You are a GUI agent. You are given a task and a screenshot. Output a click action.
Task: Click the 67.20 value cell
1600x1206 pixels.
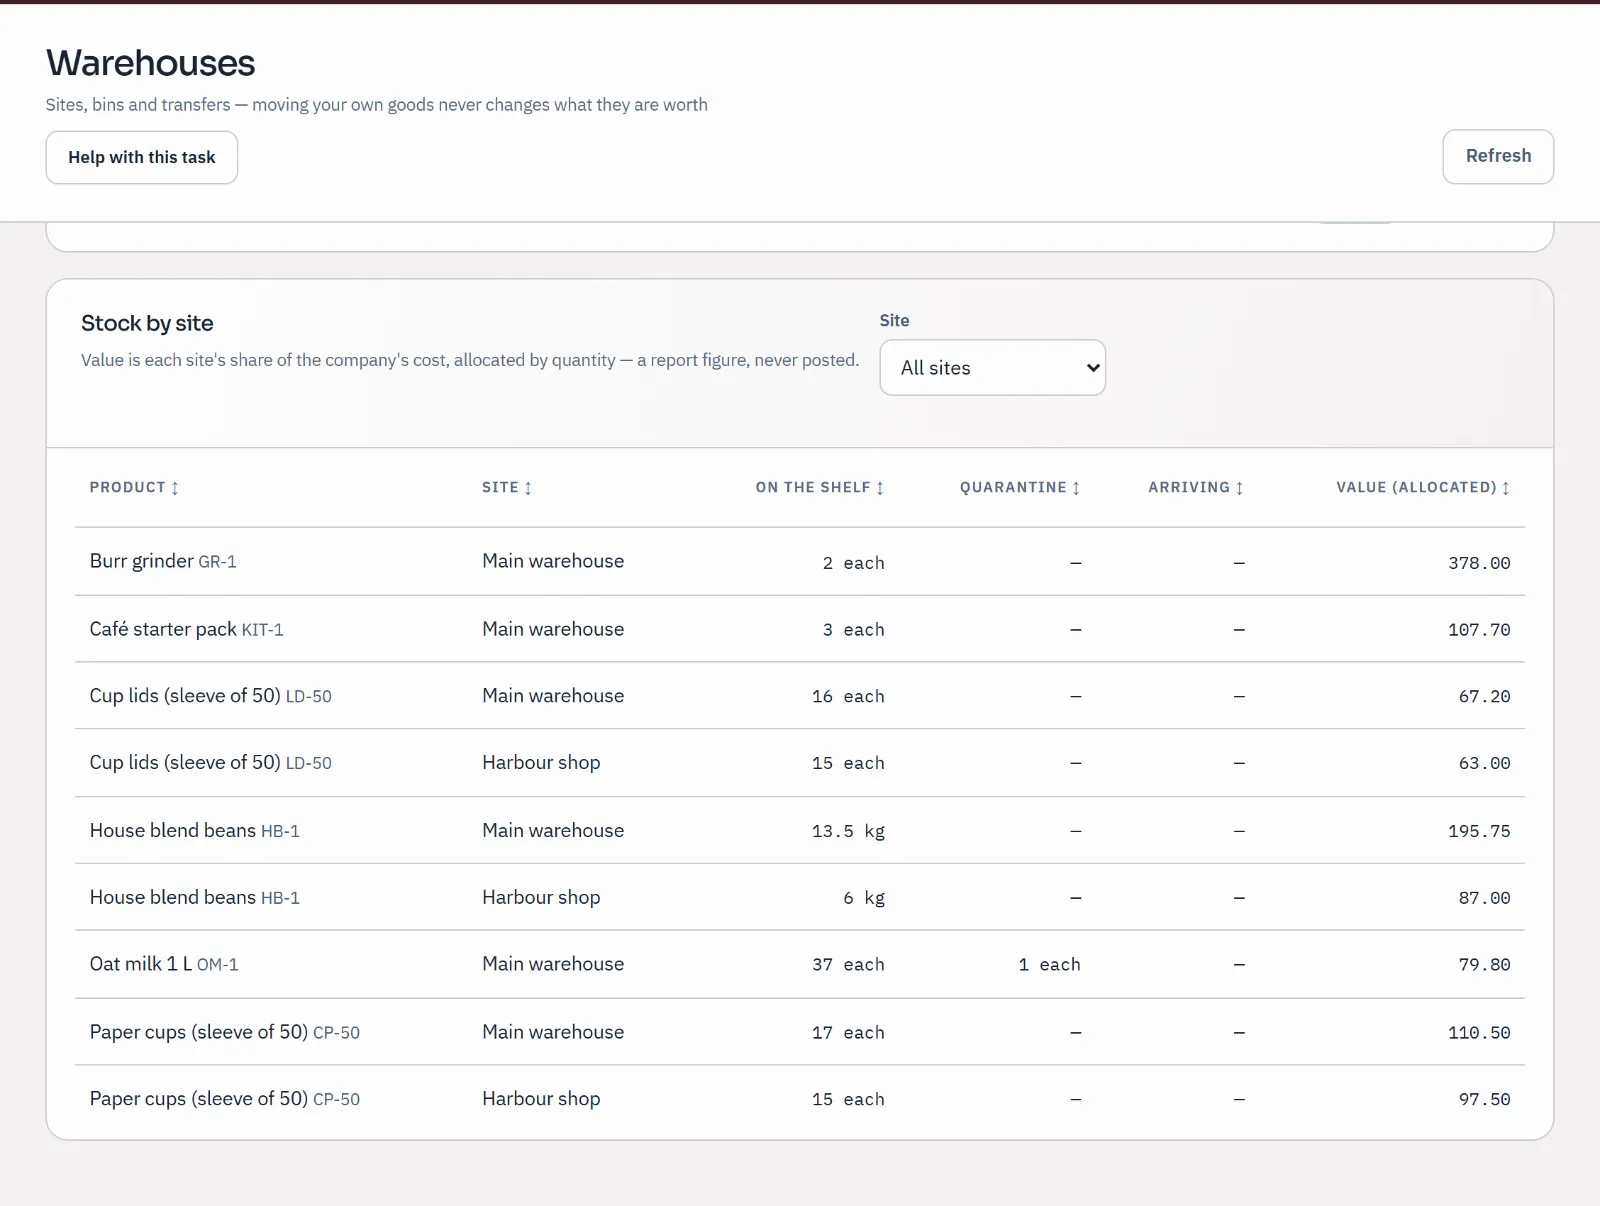1484,697
